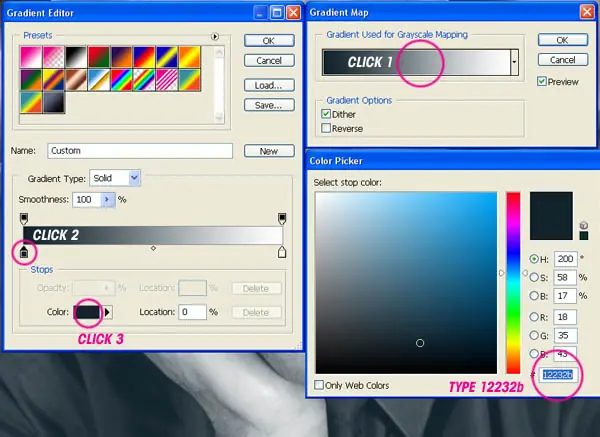This screenshot has width=600, height=437.
Task: Select the blue, yellow, blue gradient preset
Action: pos(166,57)
